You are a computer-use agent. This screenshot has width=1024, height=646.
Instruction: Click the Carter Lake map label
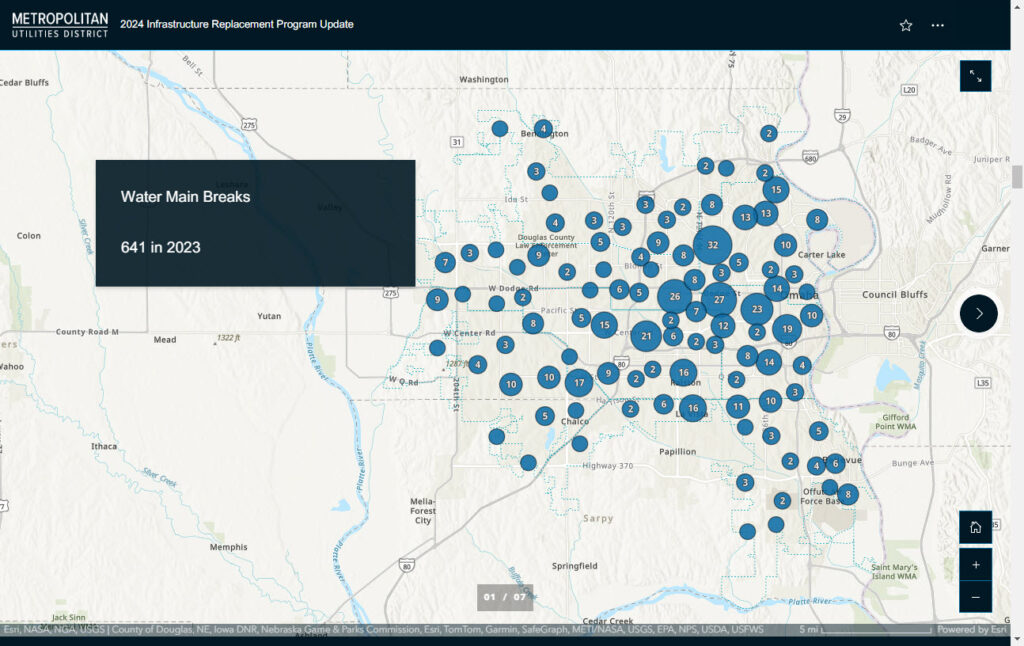tap(821, 255)
